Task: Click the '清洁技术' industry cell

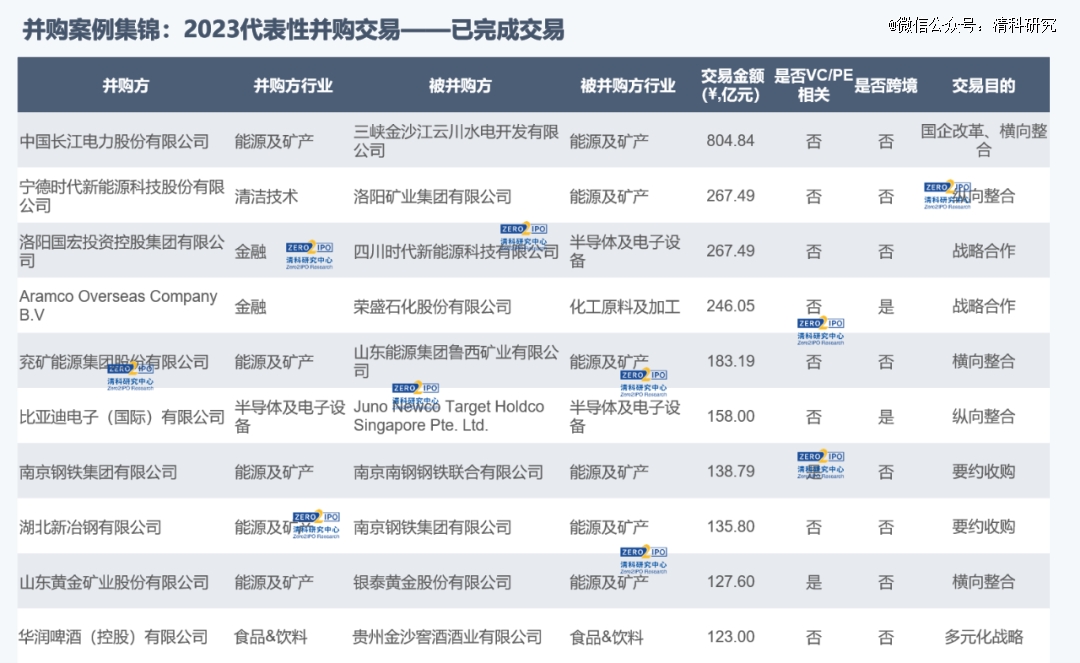Action: pyautogui.click(x=266, y=196)
